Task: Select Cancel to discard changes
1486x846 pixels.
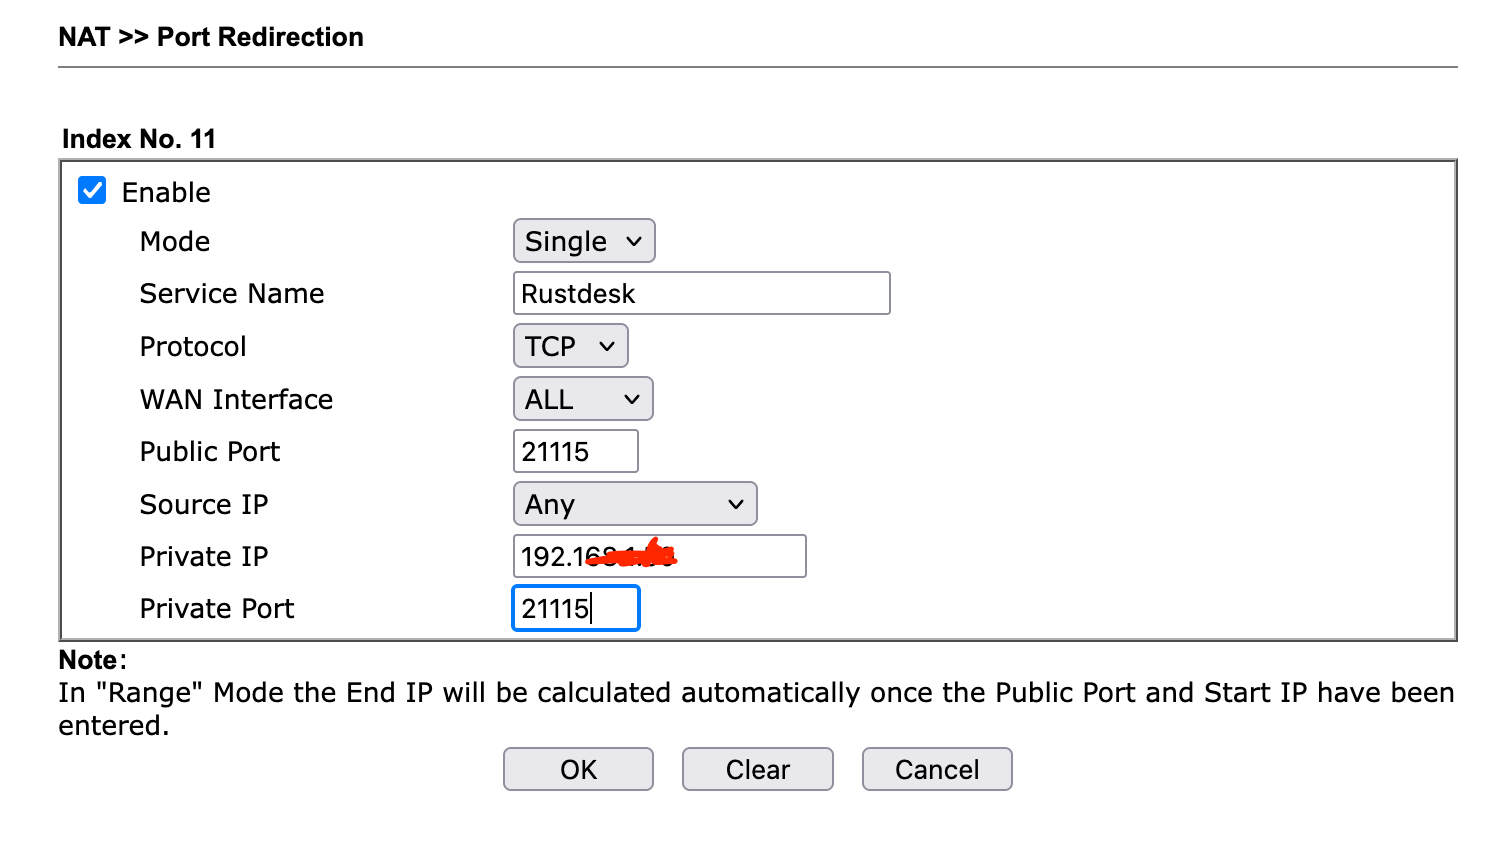Action: click(936, 769)
